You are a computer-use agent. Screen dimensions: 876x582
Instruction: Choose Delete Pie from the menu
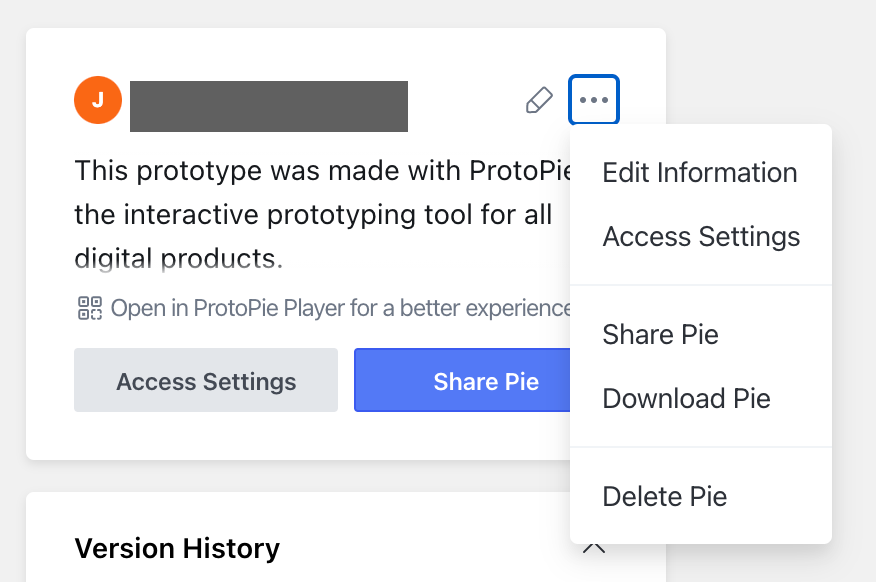coord(664,496)
